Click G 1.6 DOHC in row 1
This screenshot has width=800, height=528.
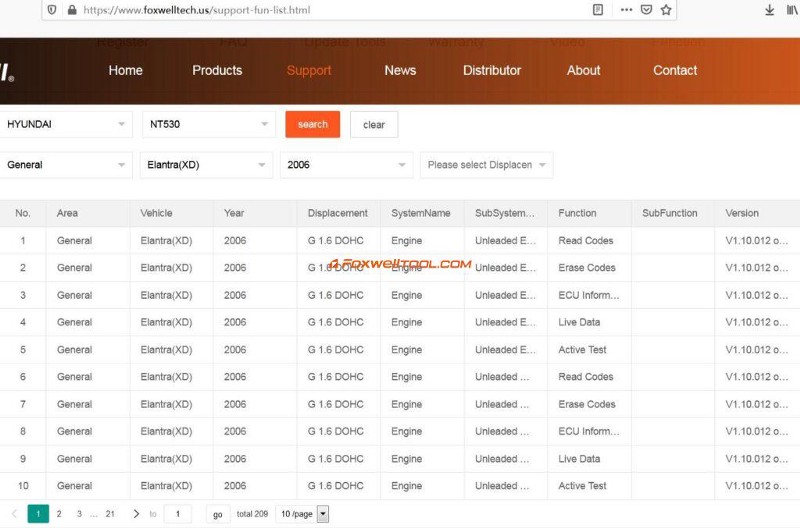tap(336, 241)
